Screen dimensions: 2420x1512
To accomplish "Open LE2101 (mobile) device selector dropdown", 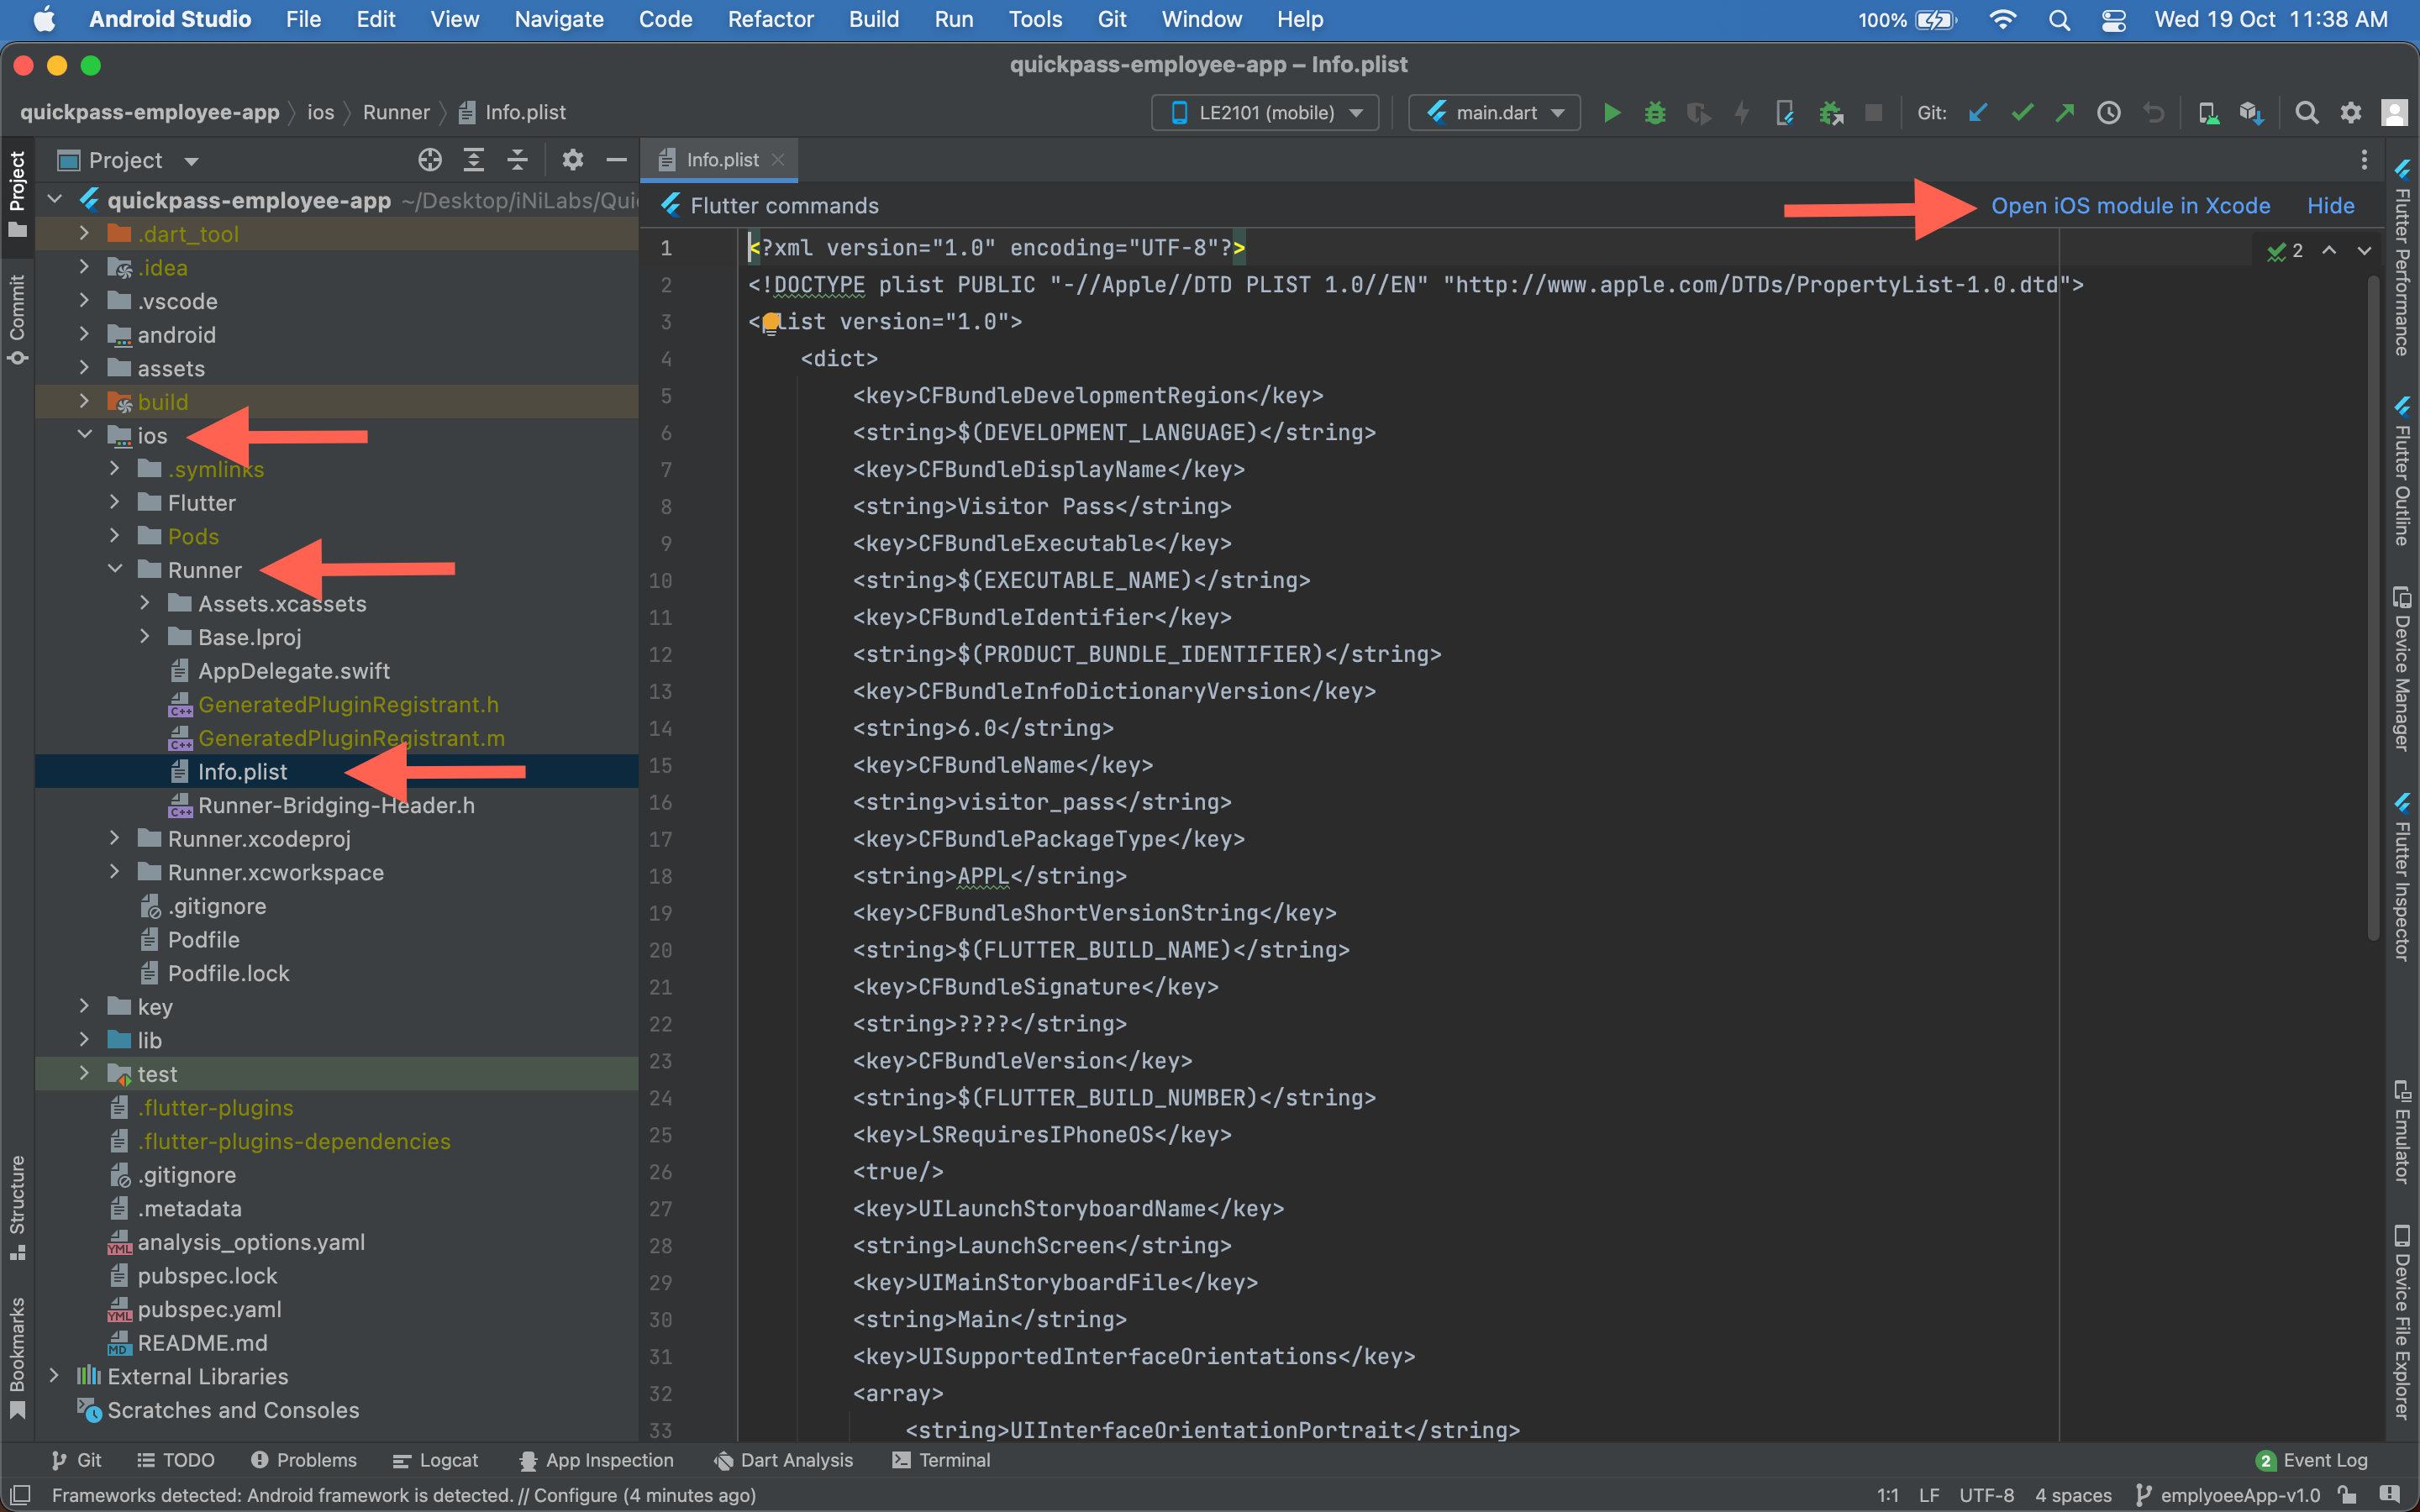I will click(1265, 113).
